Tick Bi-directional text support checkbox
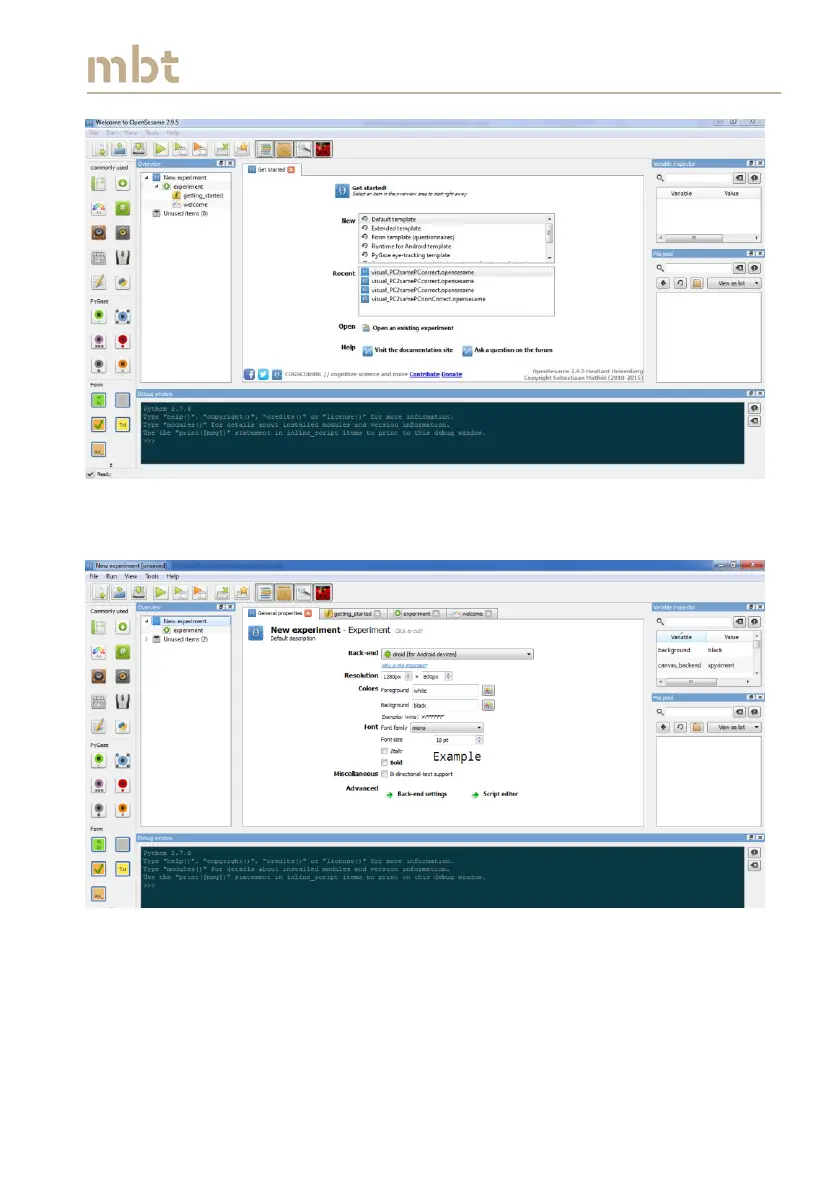839x1191 pixels. coord(384,774)
